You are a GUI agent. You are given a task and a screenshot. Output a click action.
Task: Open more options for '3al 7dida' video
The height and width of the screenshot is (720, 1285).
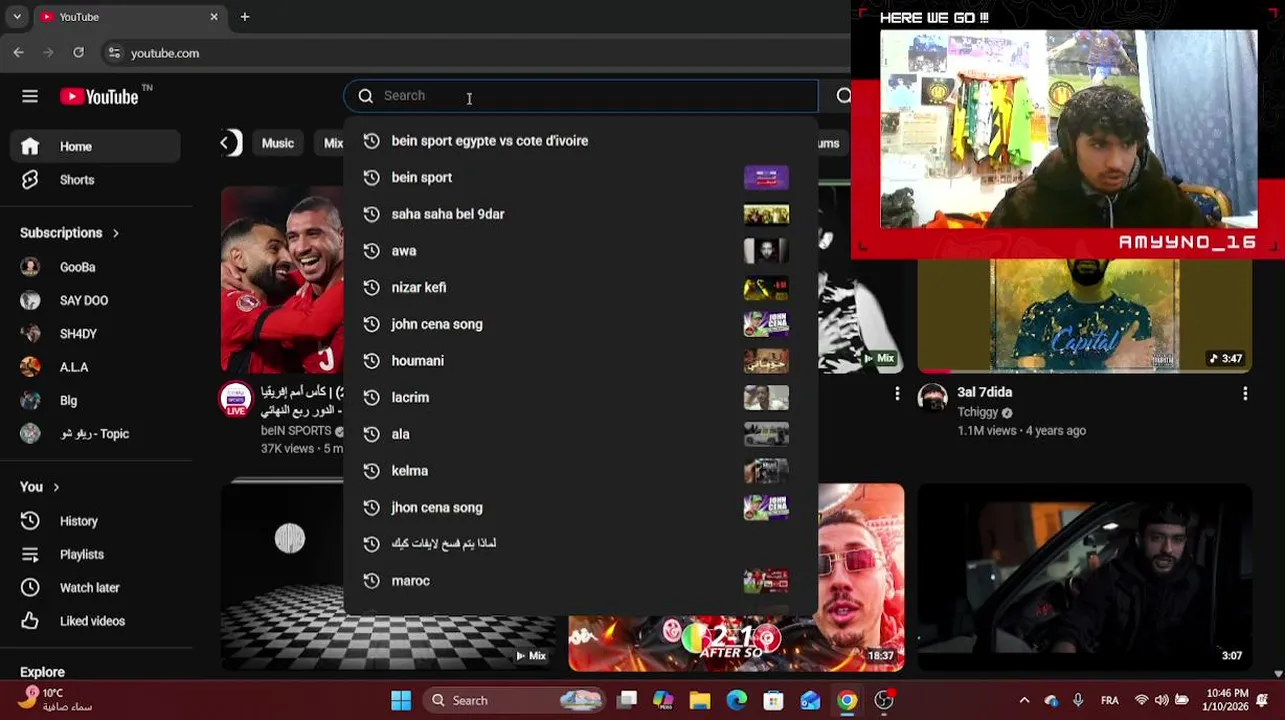coord(1245,394)
